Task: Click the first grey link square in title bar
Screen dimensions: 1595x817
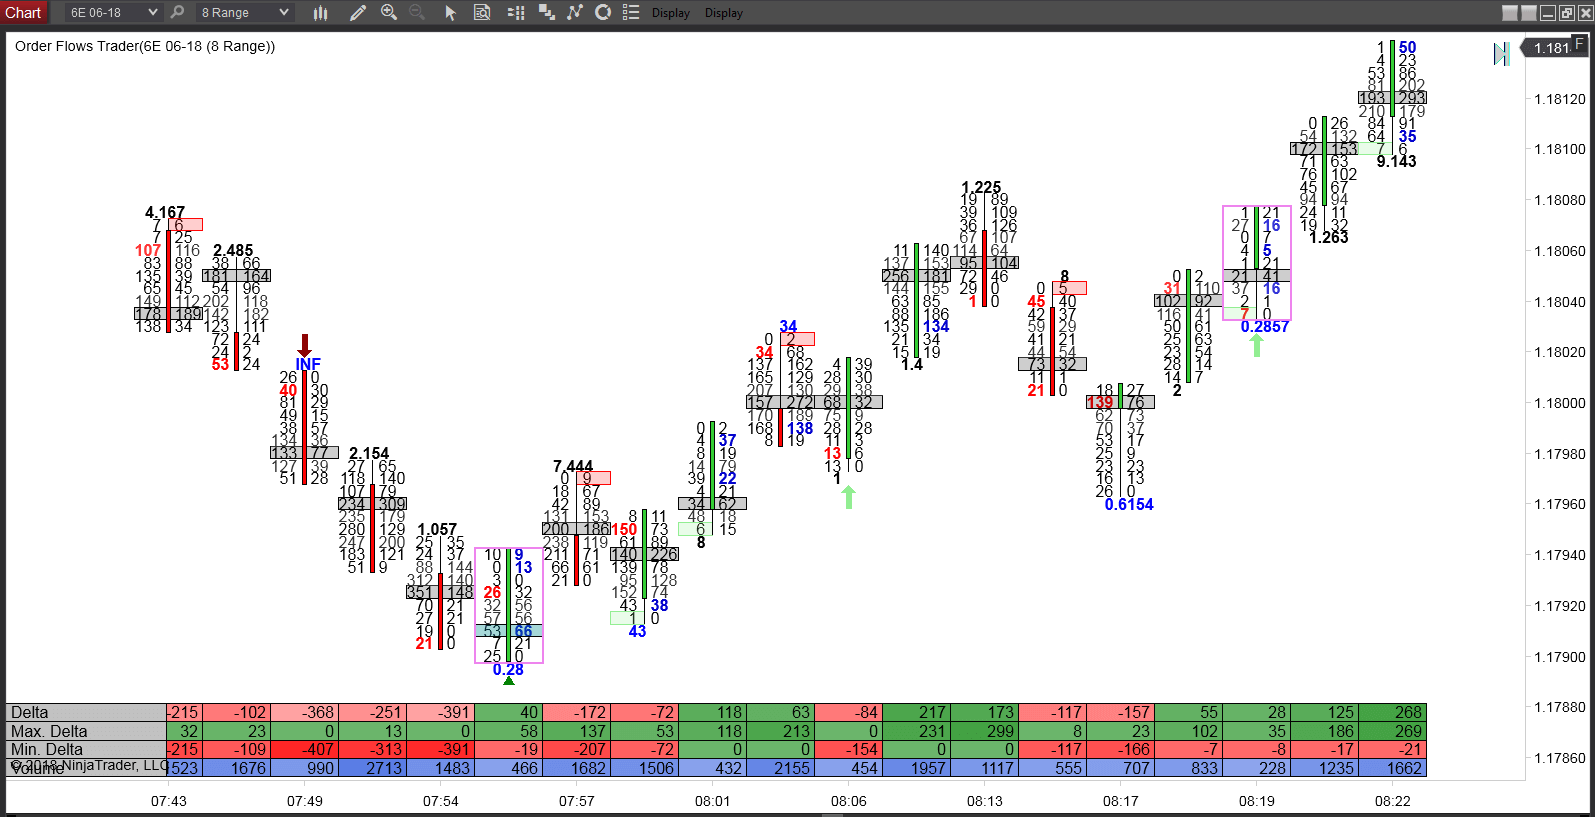Action: point(1510,13)
